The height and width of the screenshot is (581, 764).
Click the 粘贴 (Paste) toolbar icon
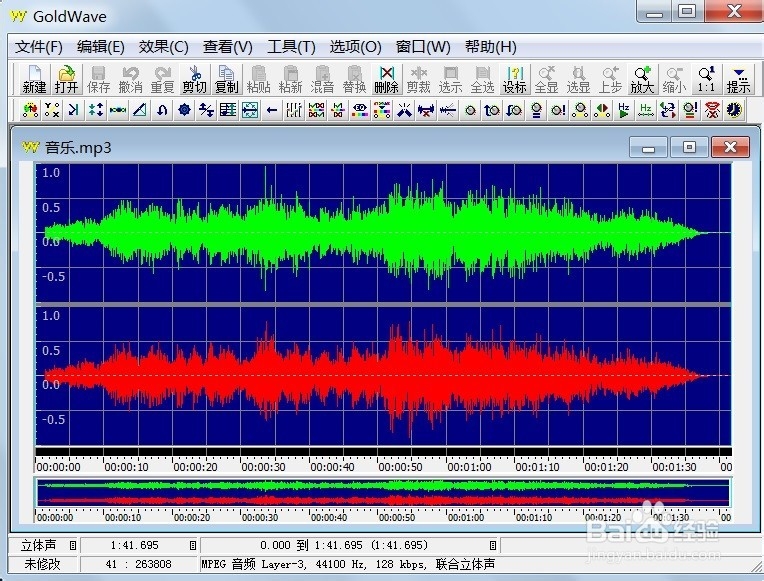point(258,79)
